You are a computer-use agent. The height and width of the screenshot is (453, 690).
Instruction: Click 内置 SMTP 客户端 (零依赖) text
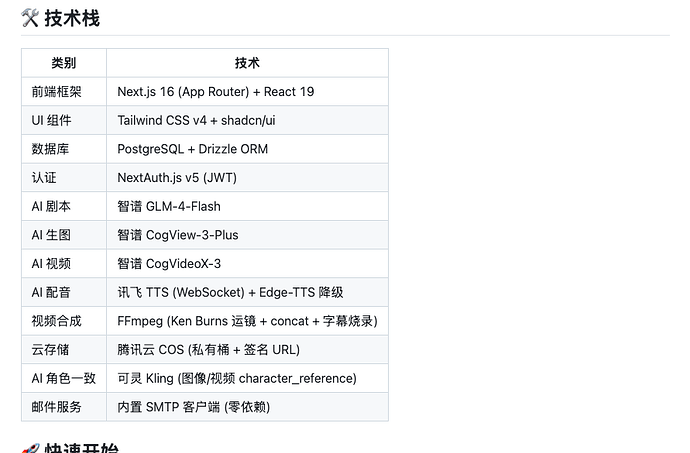click(x=194, y=407)
